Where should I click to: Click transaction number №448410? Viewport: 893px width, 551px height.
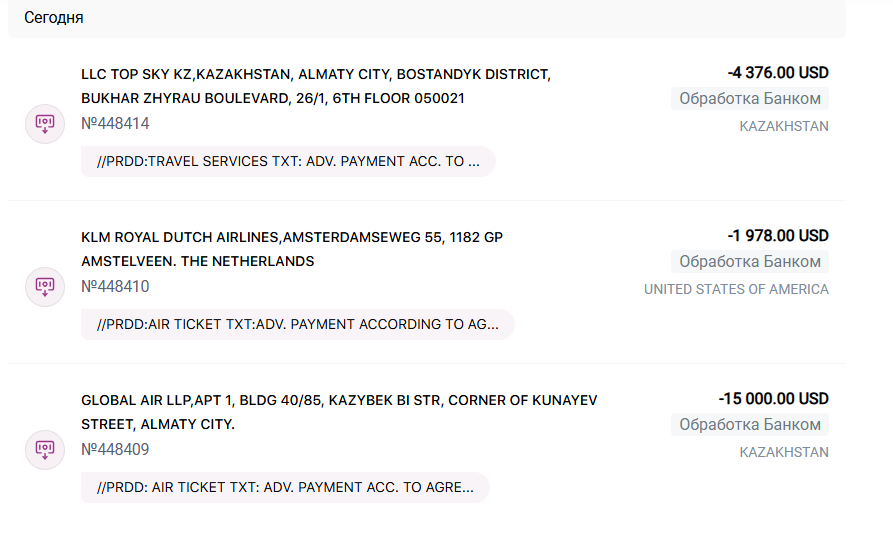[115, 287]
